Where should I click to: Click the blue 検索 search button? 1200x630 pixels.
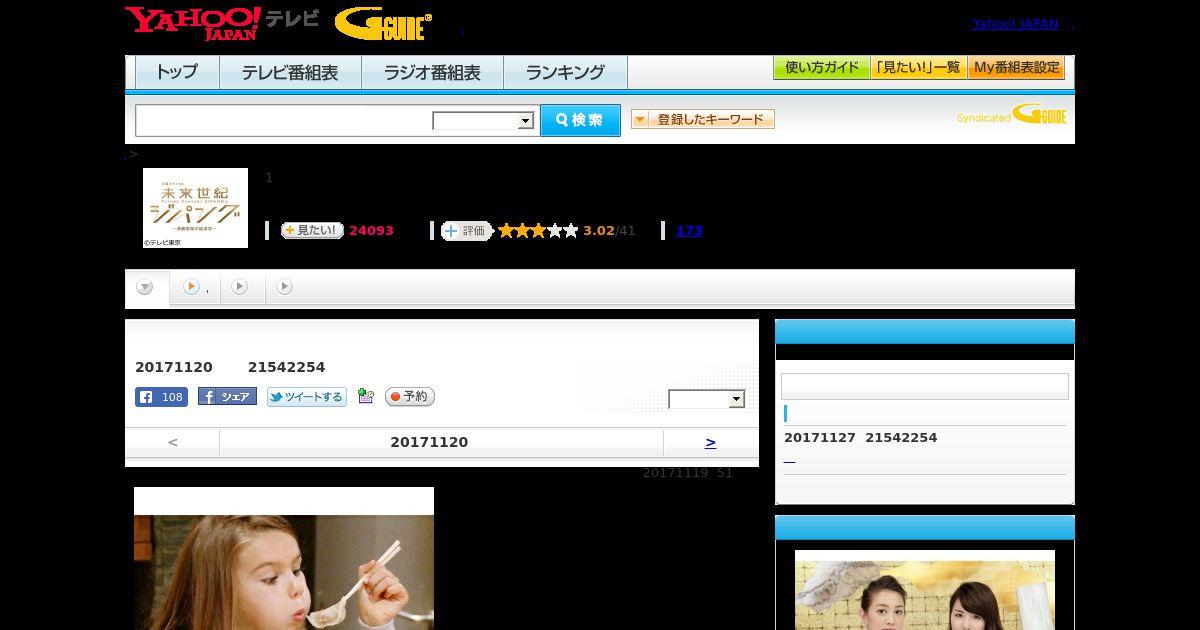(580, 120)
